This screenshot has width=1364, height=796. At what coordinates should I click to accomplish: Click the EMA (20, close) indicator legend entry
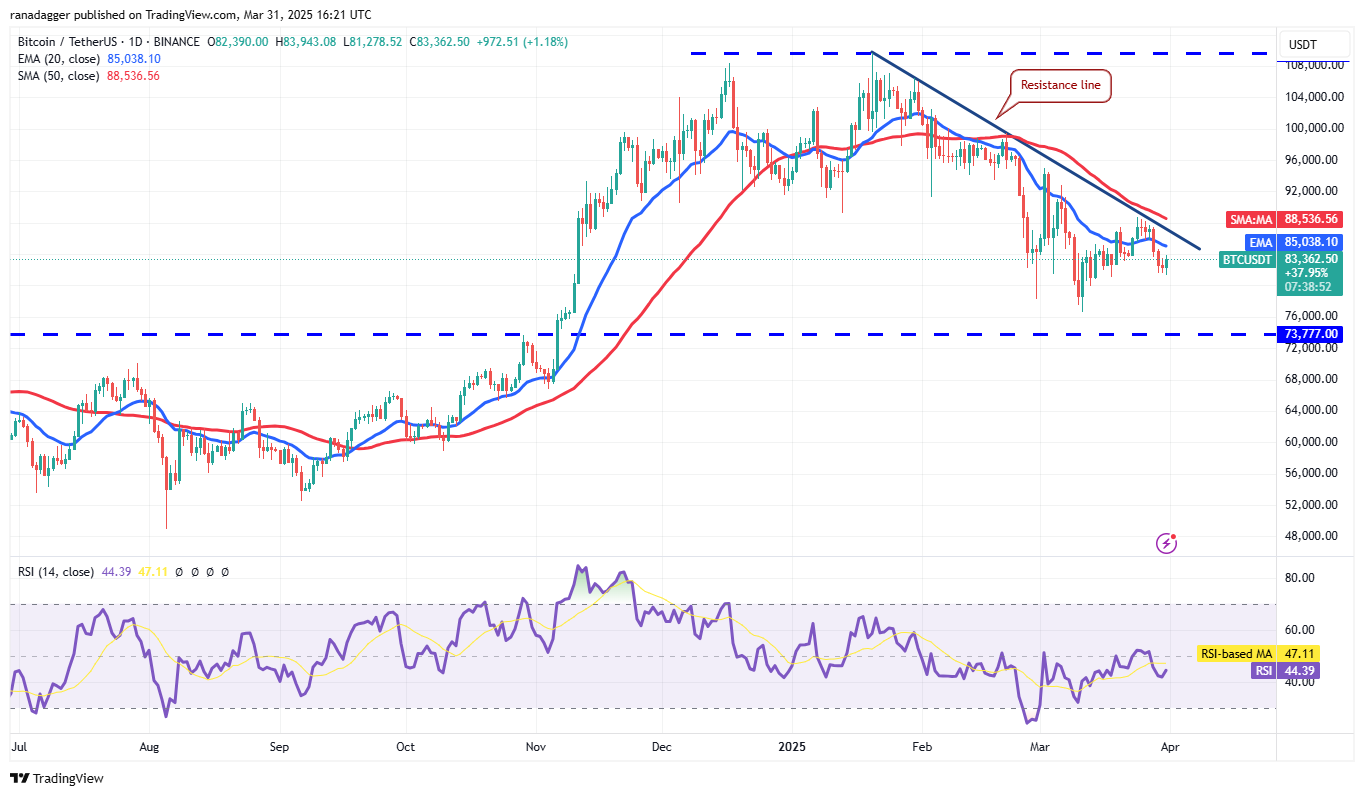pyautogui.click(x=60, y=59)
